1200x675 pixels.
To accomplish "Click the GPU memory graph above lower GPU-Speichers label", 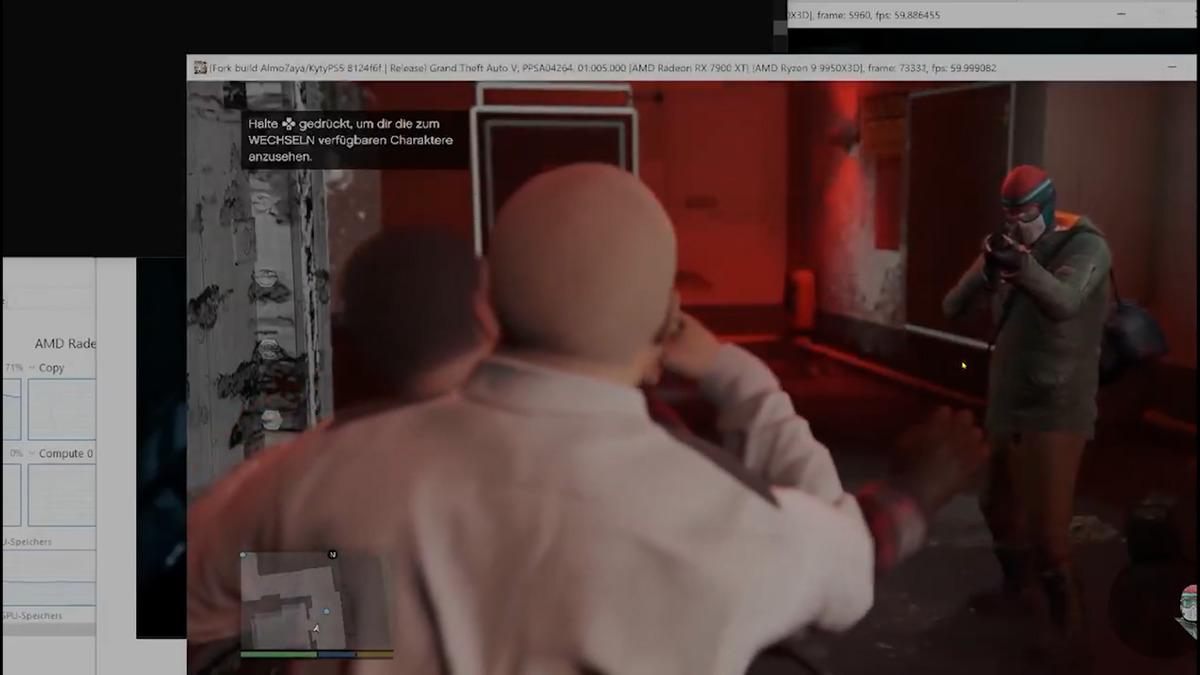I will point(48,577).
